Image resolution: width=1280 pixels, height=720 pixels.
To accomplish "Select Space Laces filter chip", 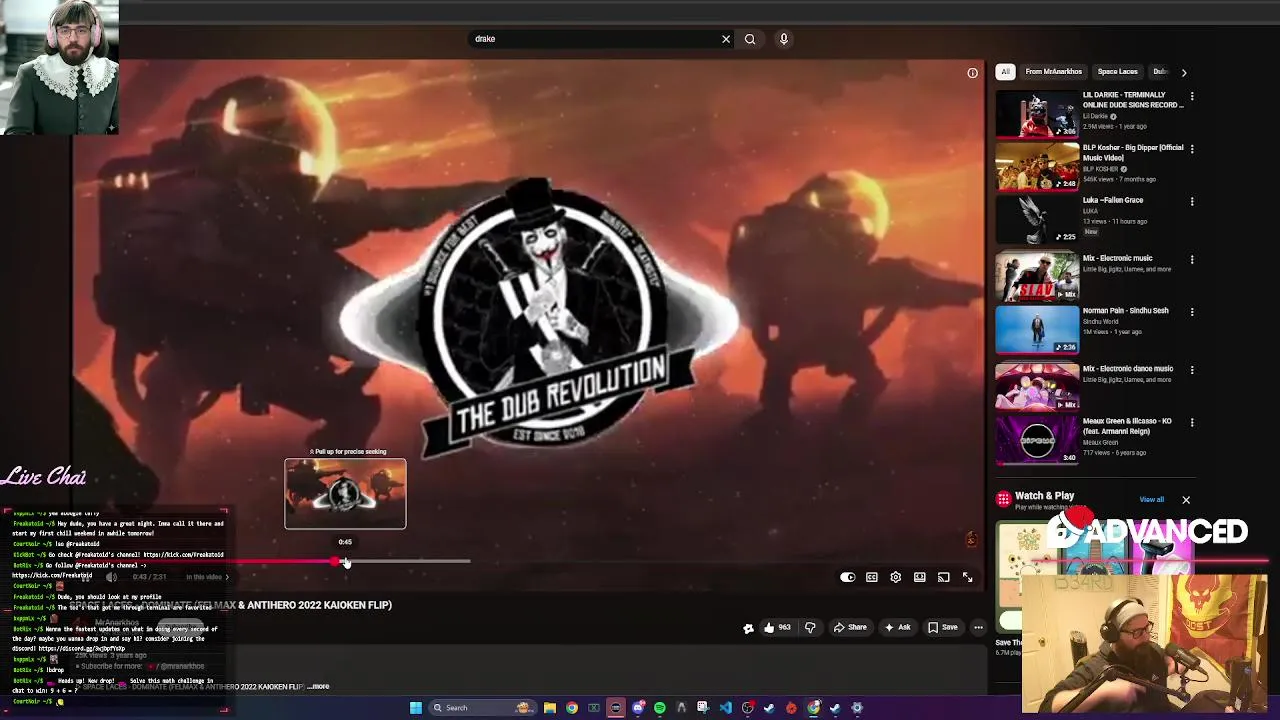I will (1117, 72).
